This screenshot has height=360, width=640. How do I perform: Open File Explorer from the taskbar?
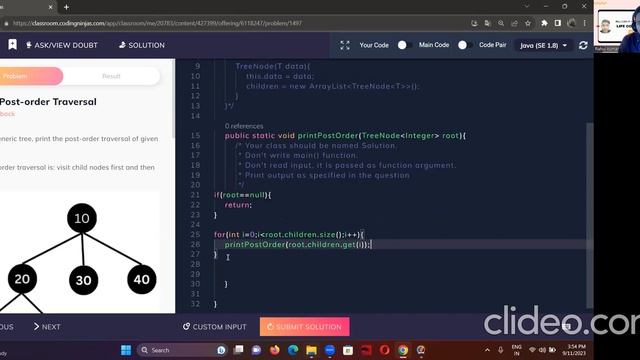pyautogui.click(x=311, y=350)
